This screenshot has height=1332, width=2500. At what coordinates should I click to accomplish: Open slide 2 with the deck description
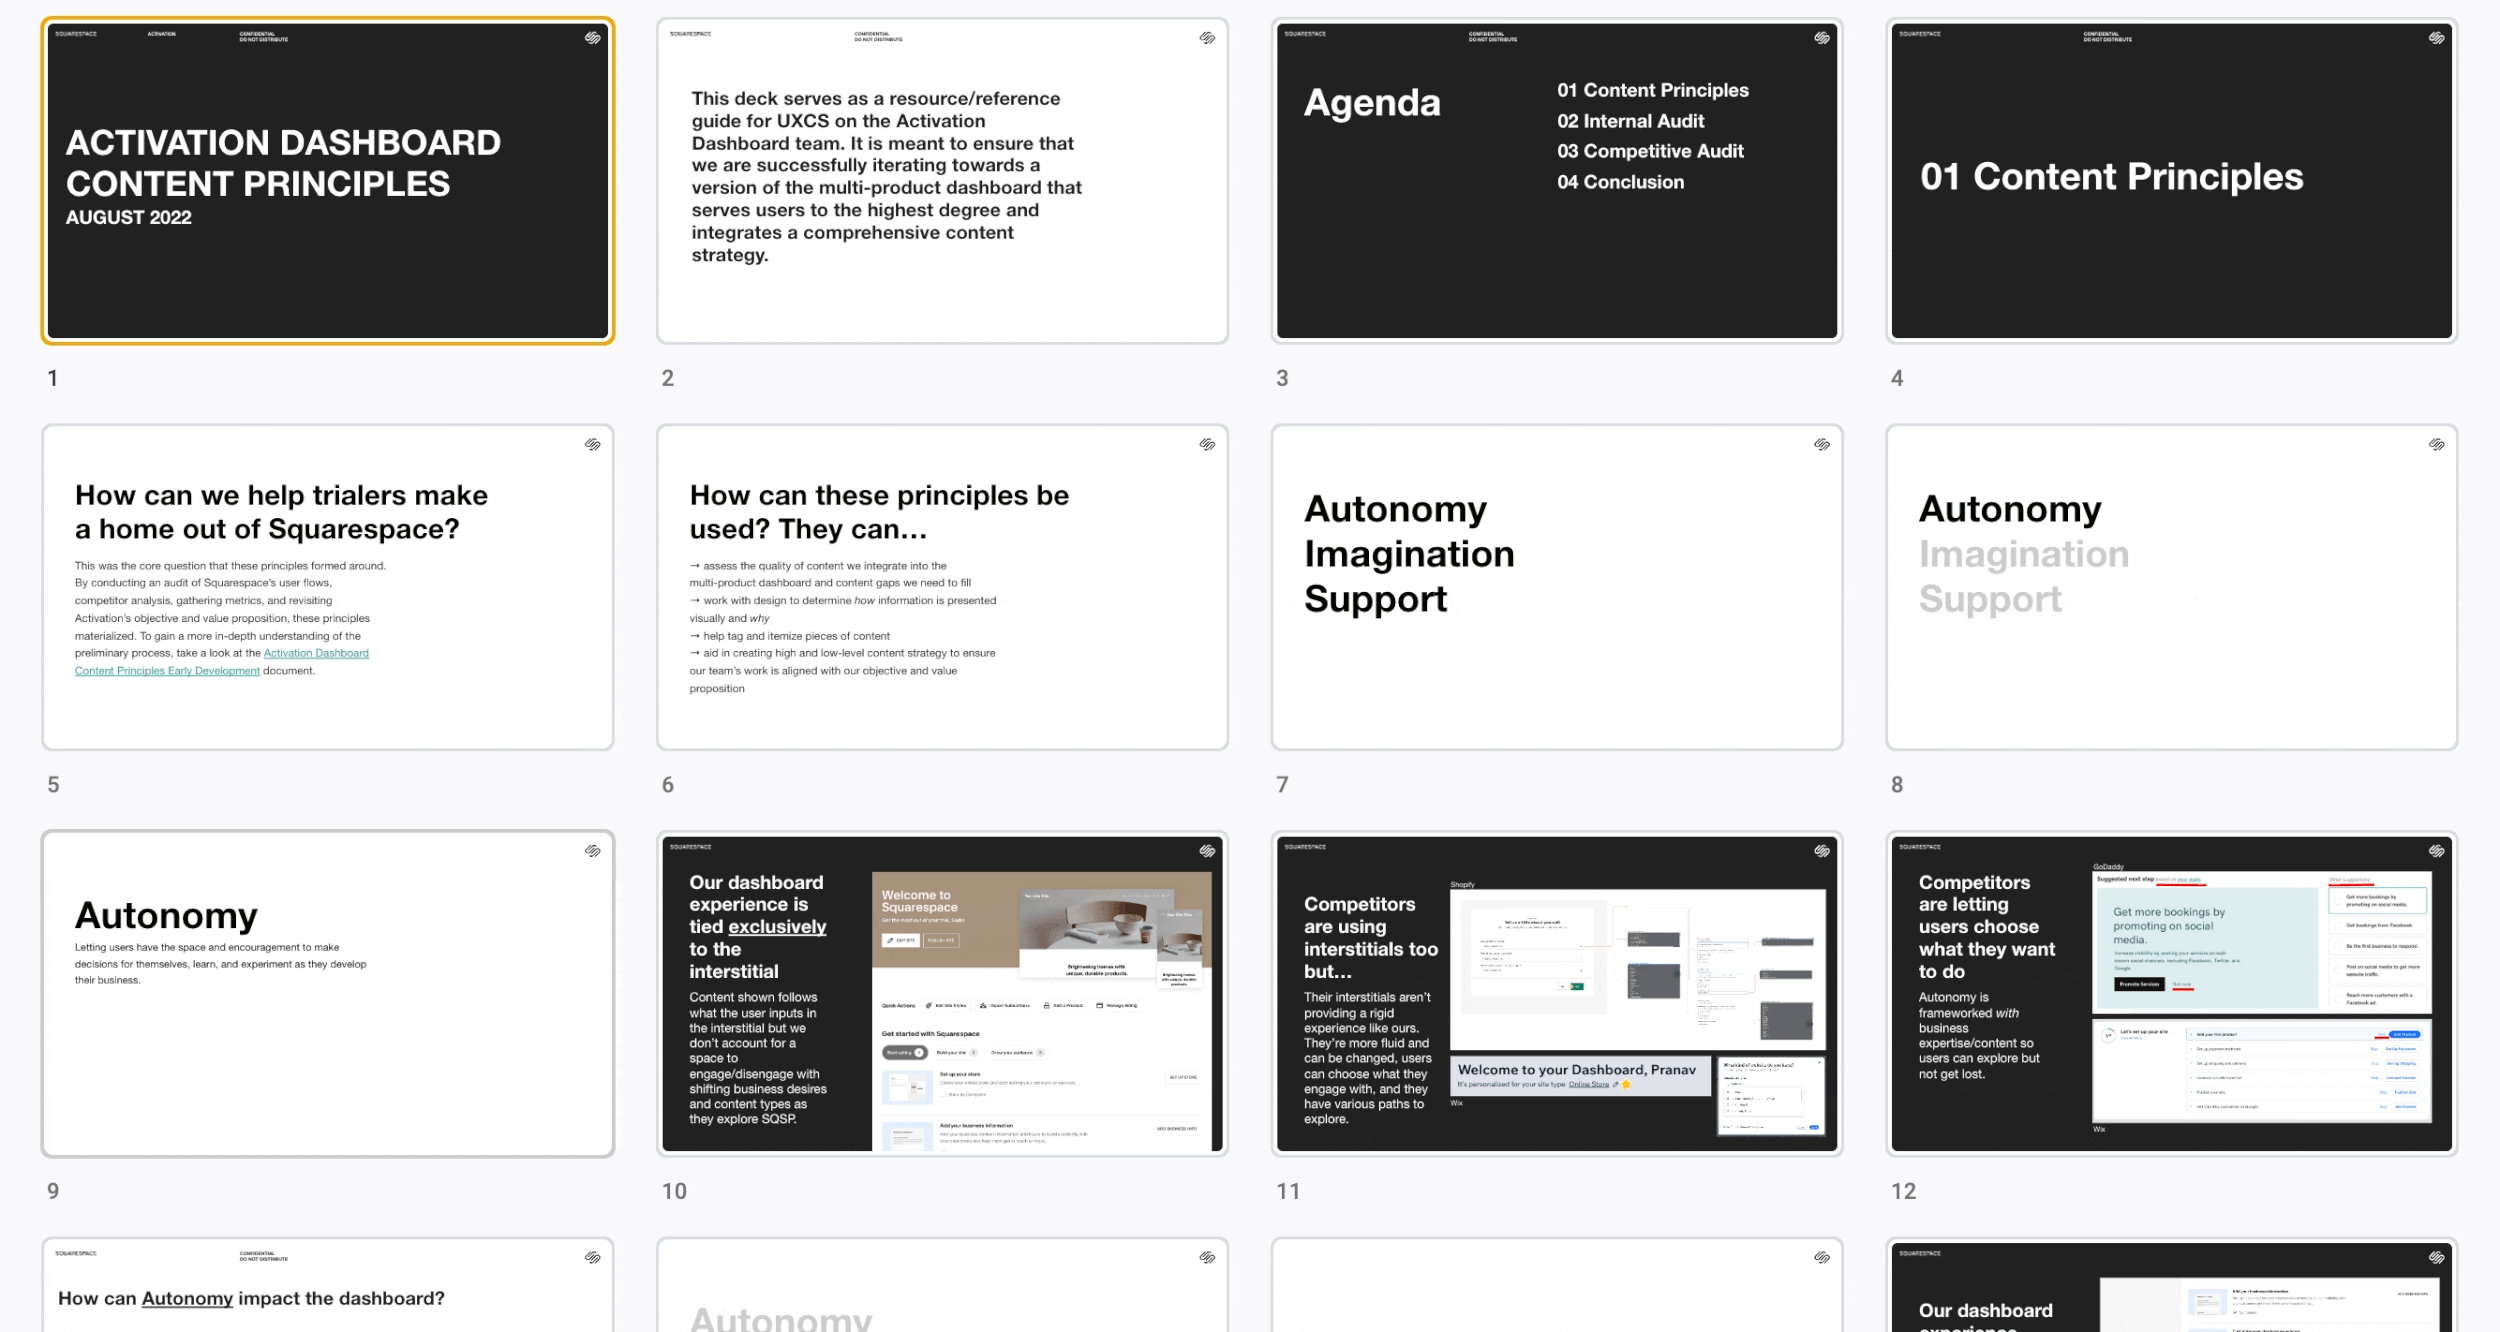[x=941, y=181]
